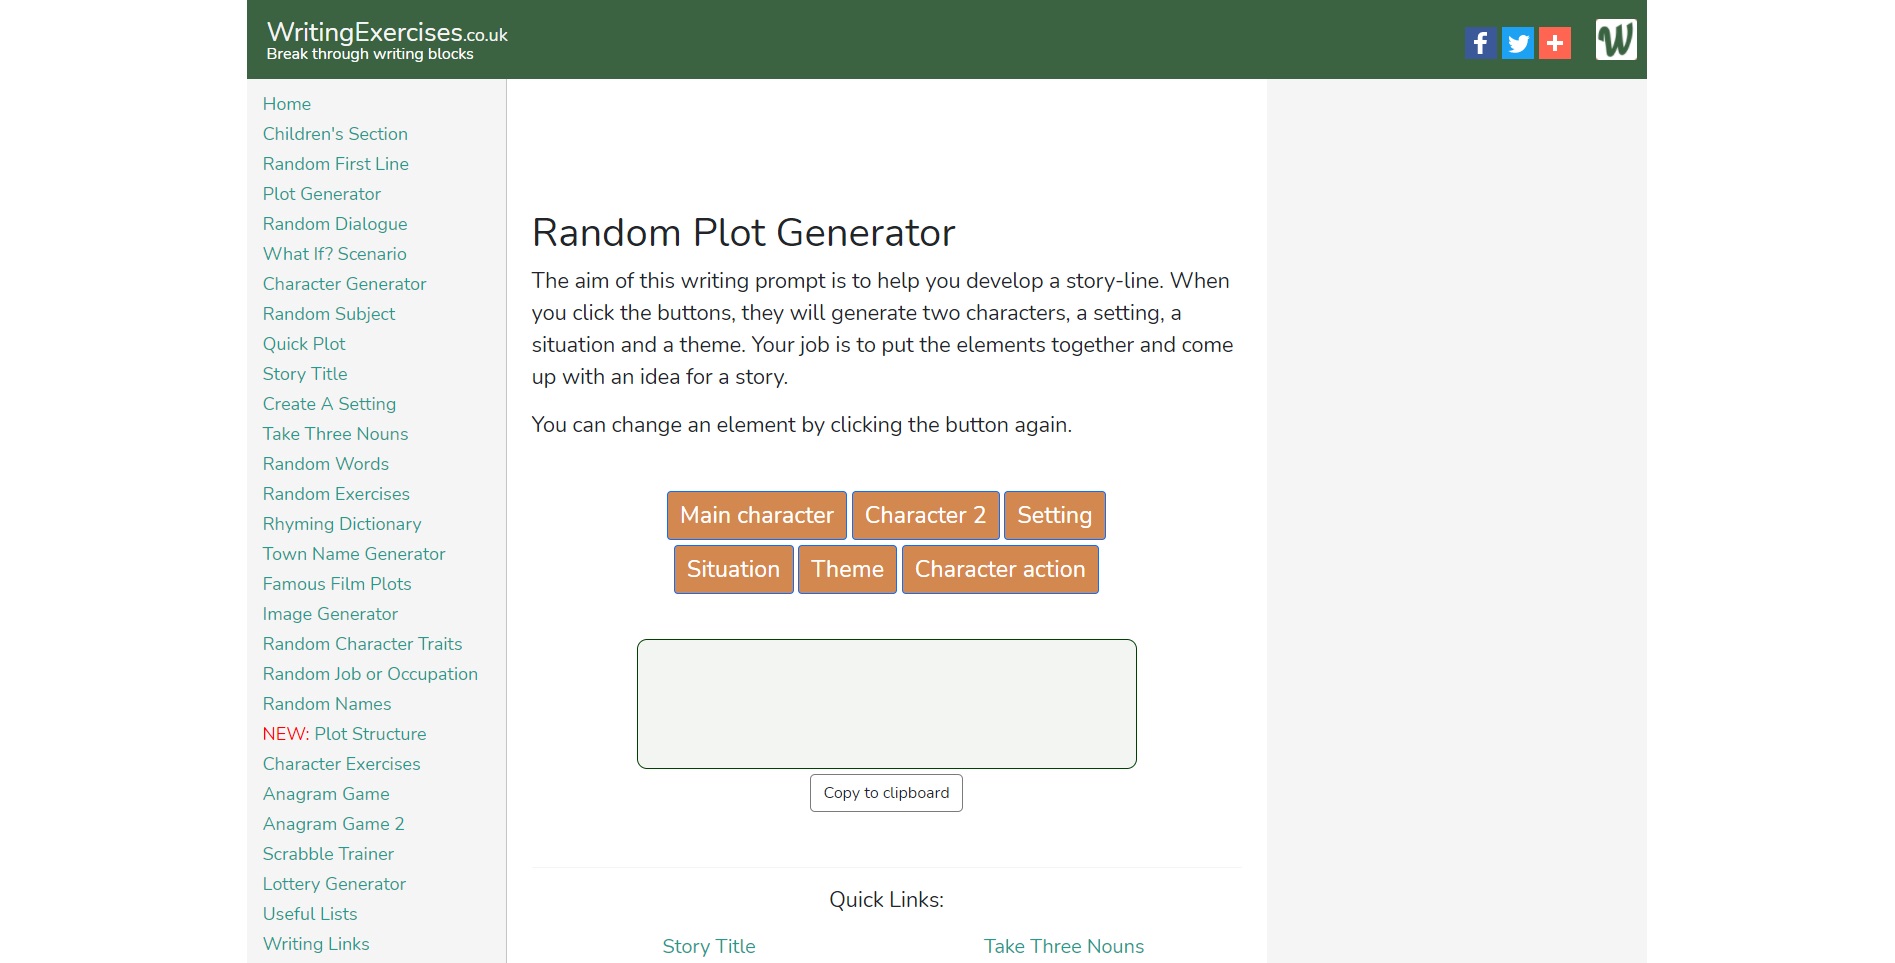This screenshot has height=963, width=1895.
Task: Go to Character Generator in sidebar
Action: 344,284
